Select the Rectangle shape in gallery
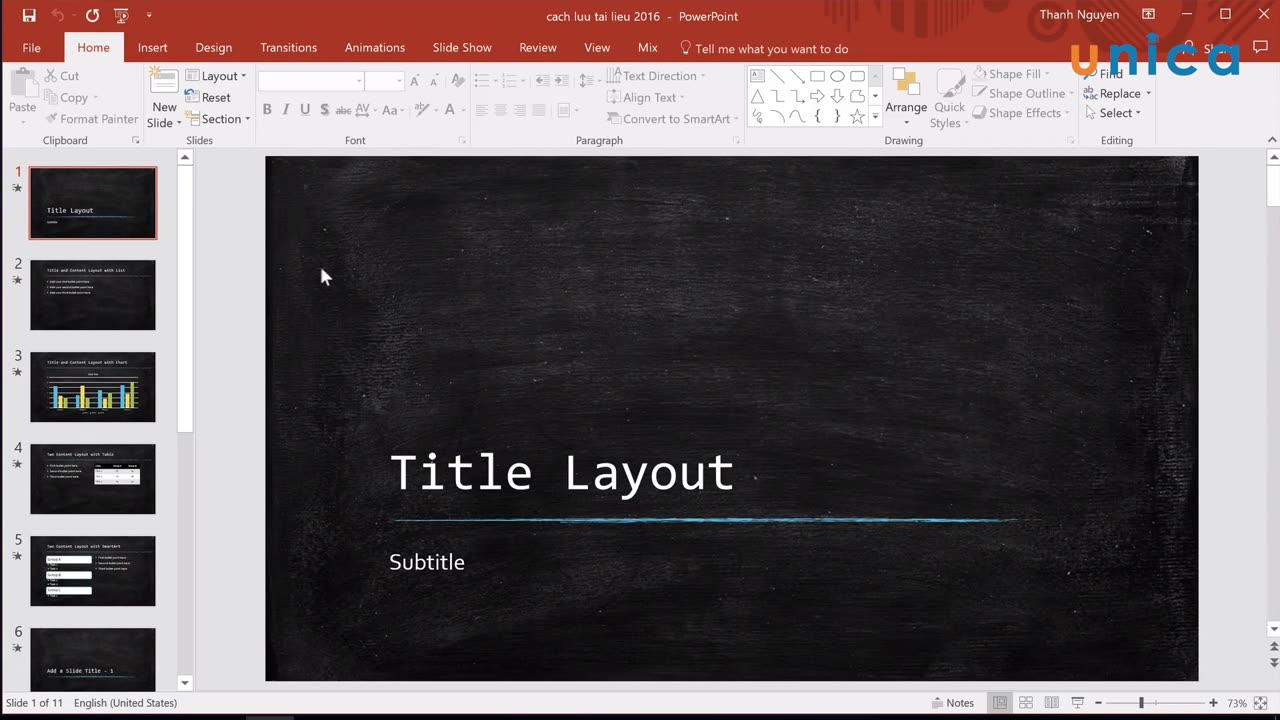Viewport: 1280px width, 720px height. click(x=817, y=76)
